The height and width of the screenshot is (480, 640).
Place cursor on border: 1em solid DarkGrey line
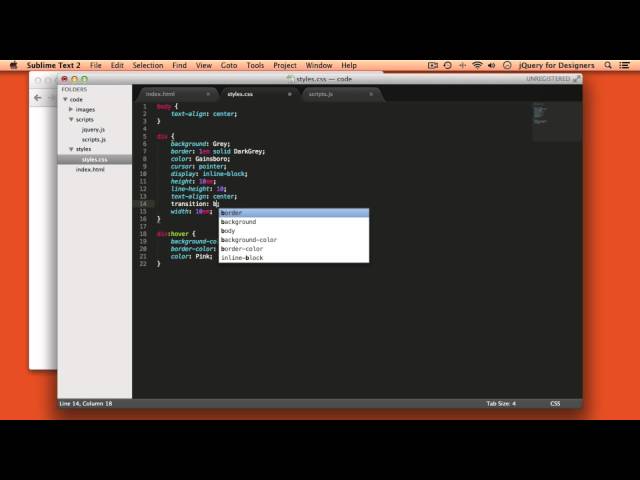(218, 151)
